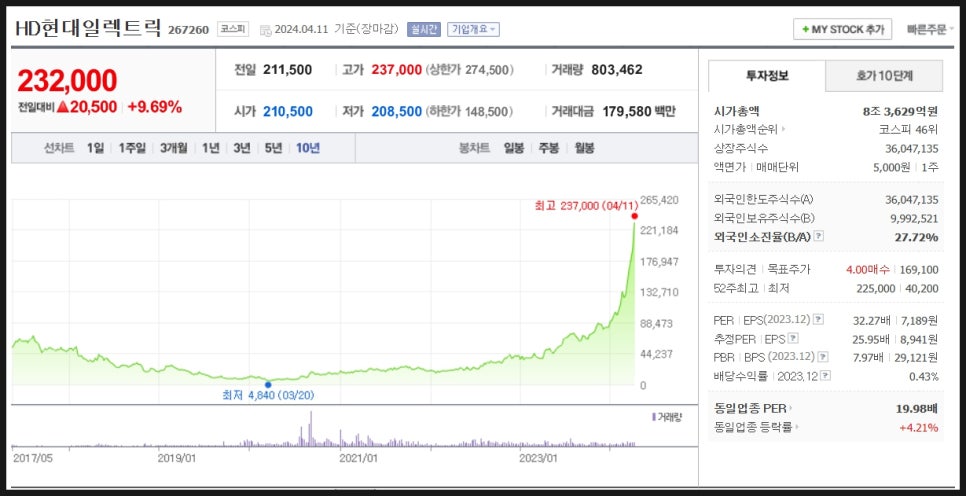The height and width of the screenshot is (496, 966).
Task: Click the 거래량 value 803,462
Action: (x=617, y=70)
